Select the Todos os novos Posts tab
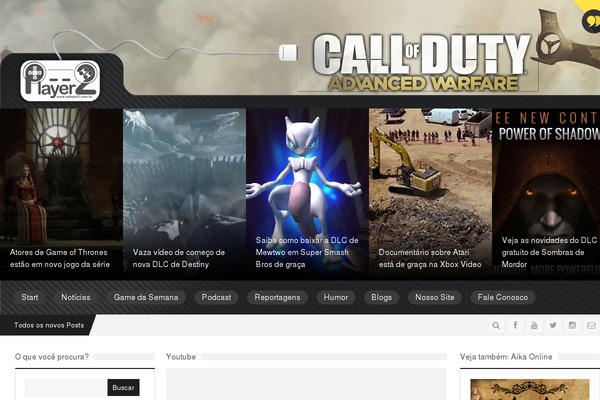Image resolution: width=600 pixels, height=400 pixels. 49,325
